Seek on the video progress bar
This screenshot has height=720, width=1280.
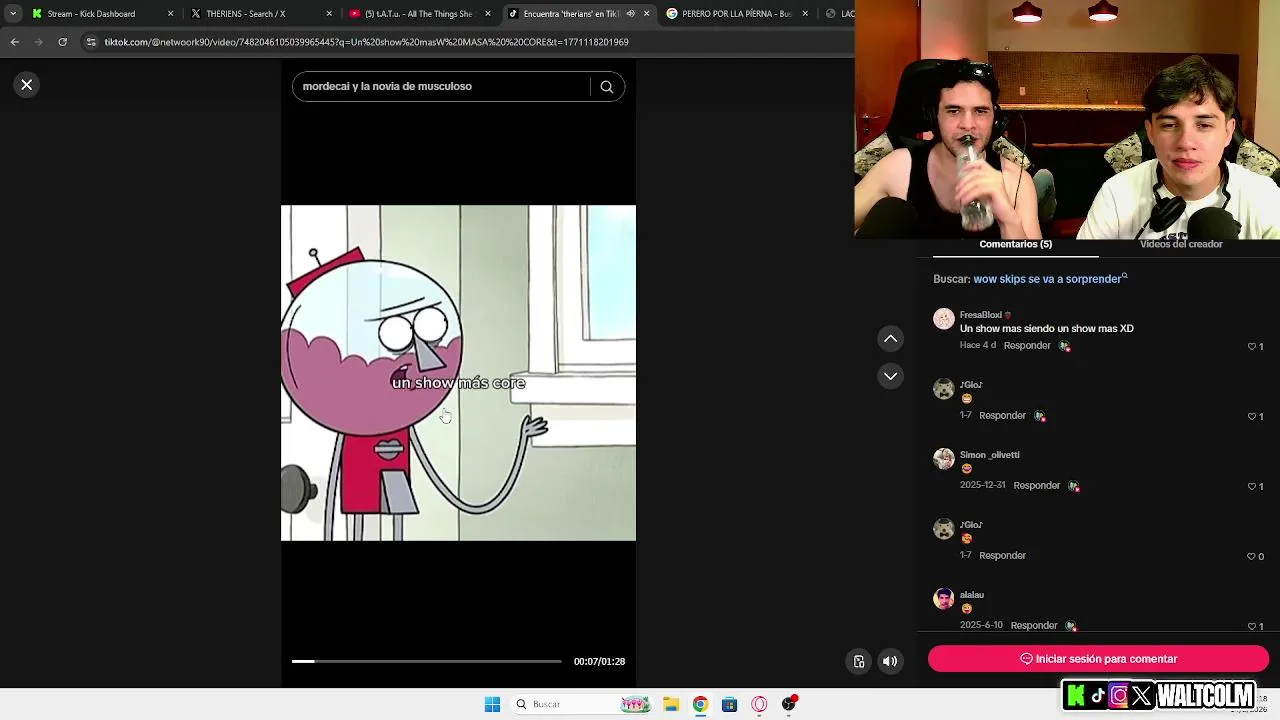pos(426,661)
